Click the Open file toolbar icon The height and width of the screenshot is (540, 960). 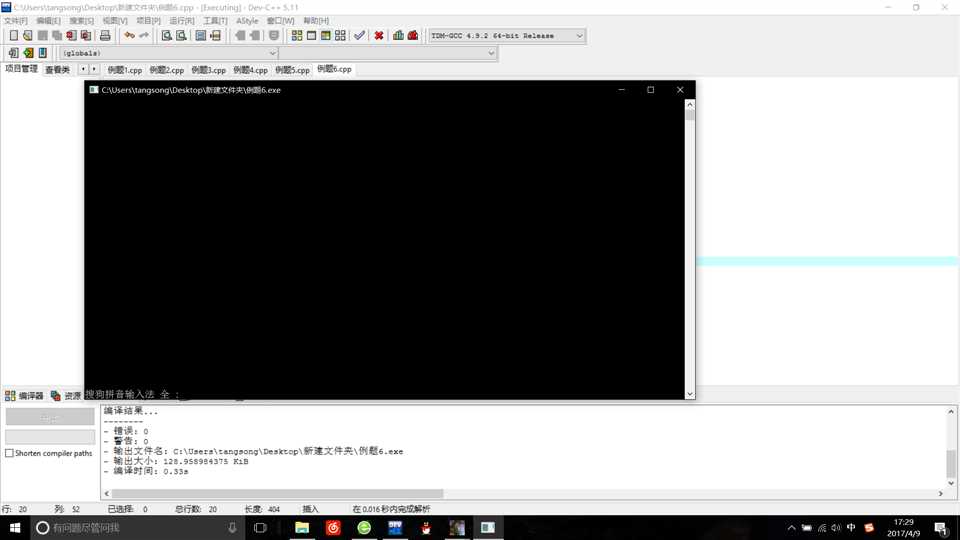pyautogui.click(x=28, y=36)
